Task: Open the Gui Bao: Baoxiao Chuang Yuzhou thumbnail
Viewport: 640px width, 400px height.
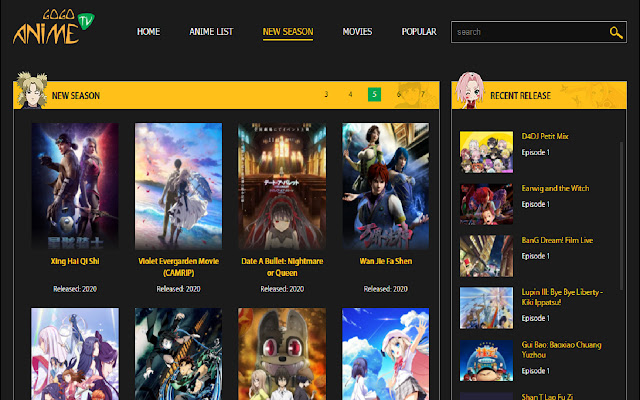Action: [487, 360]
